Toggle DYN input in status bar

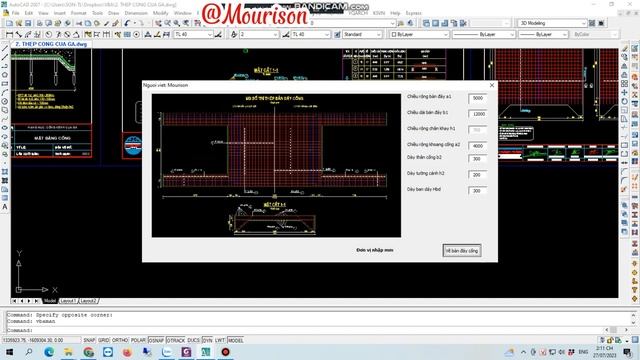pos(207,340)
